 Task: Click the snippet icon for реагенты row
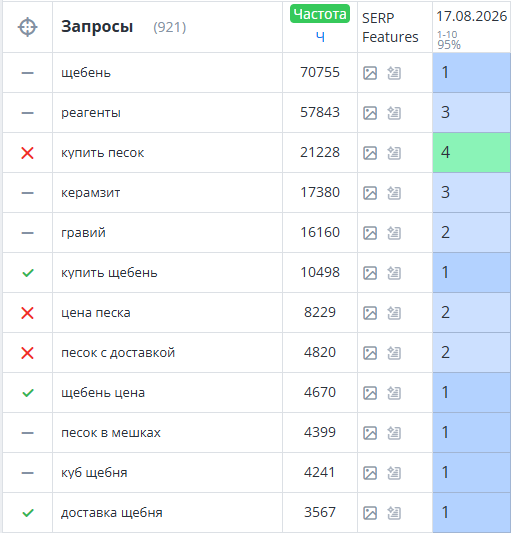394,113
